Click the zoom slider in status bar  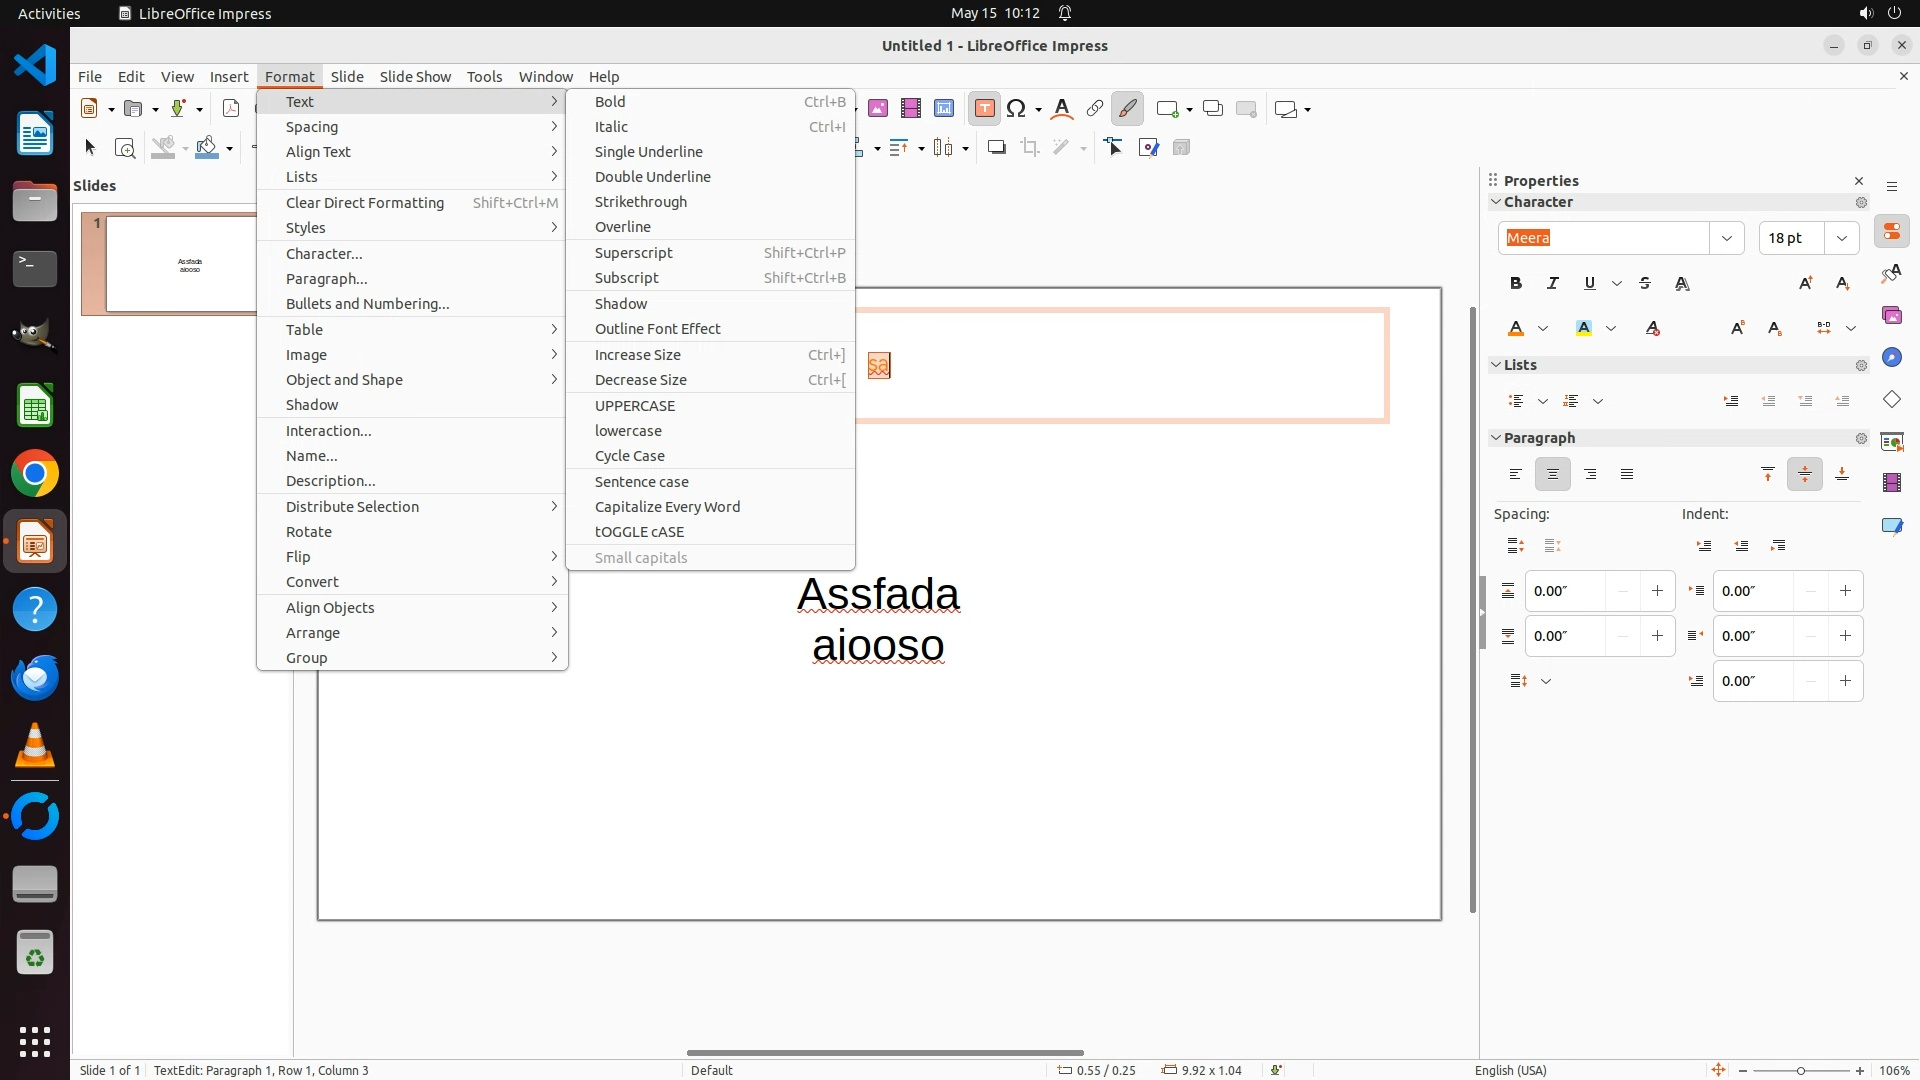[1800, 1071]
